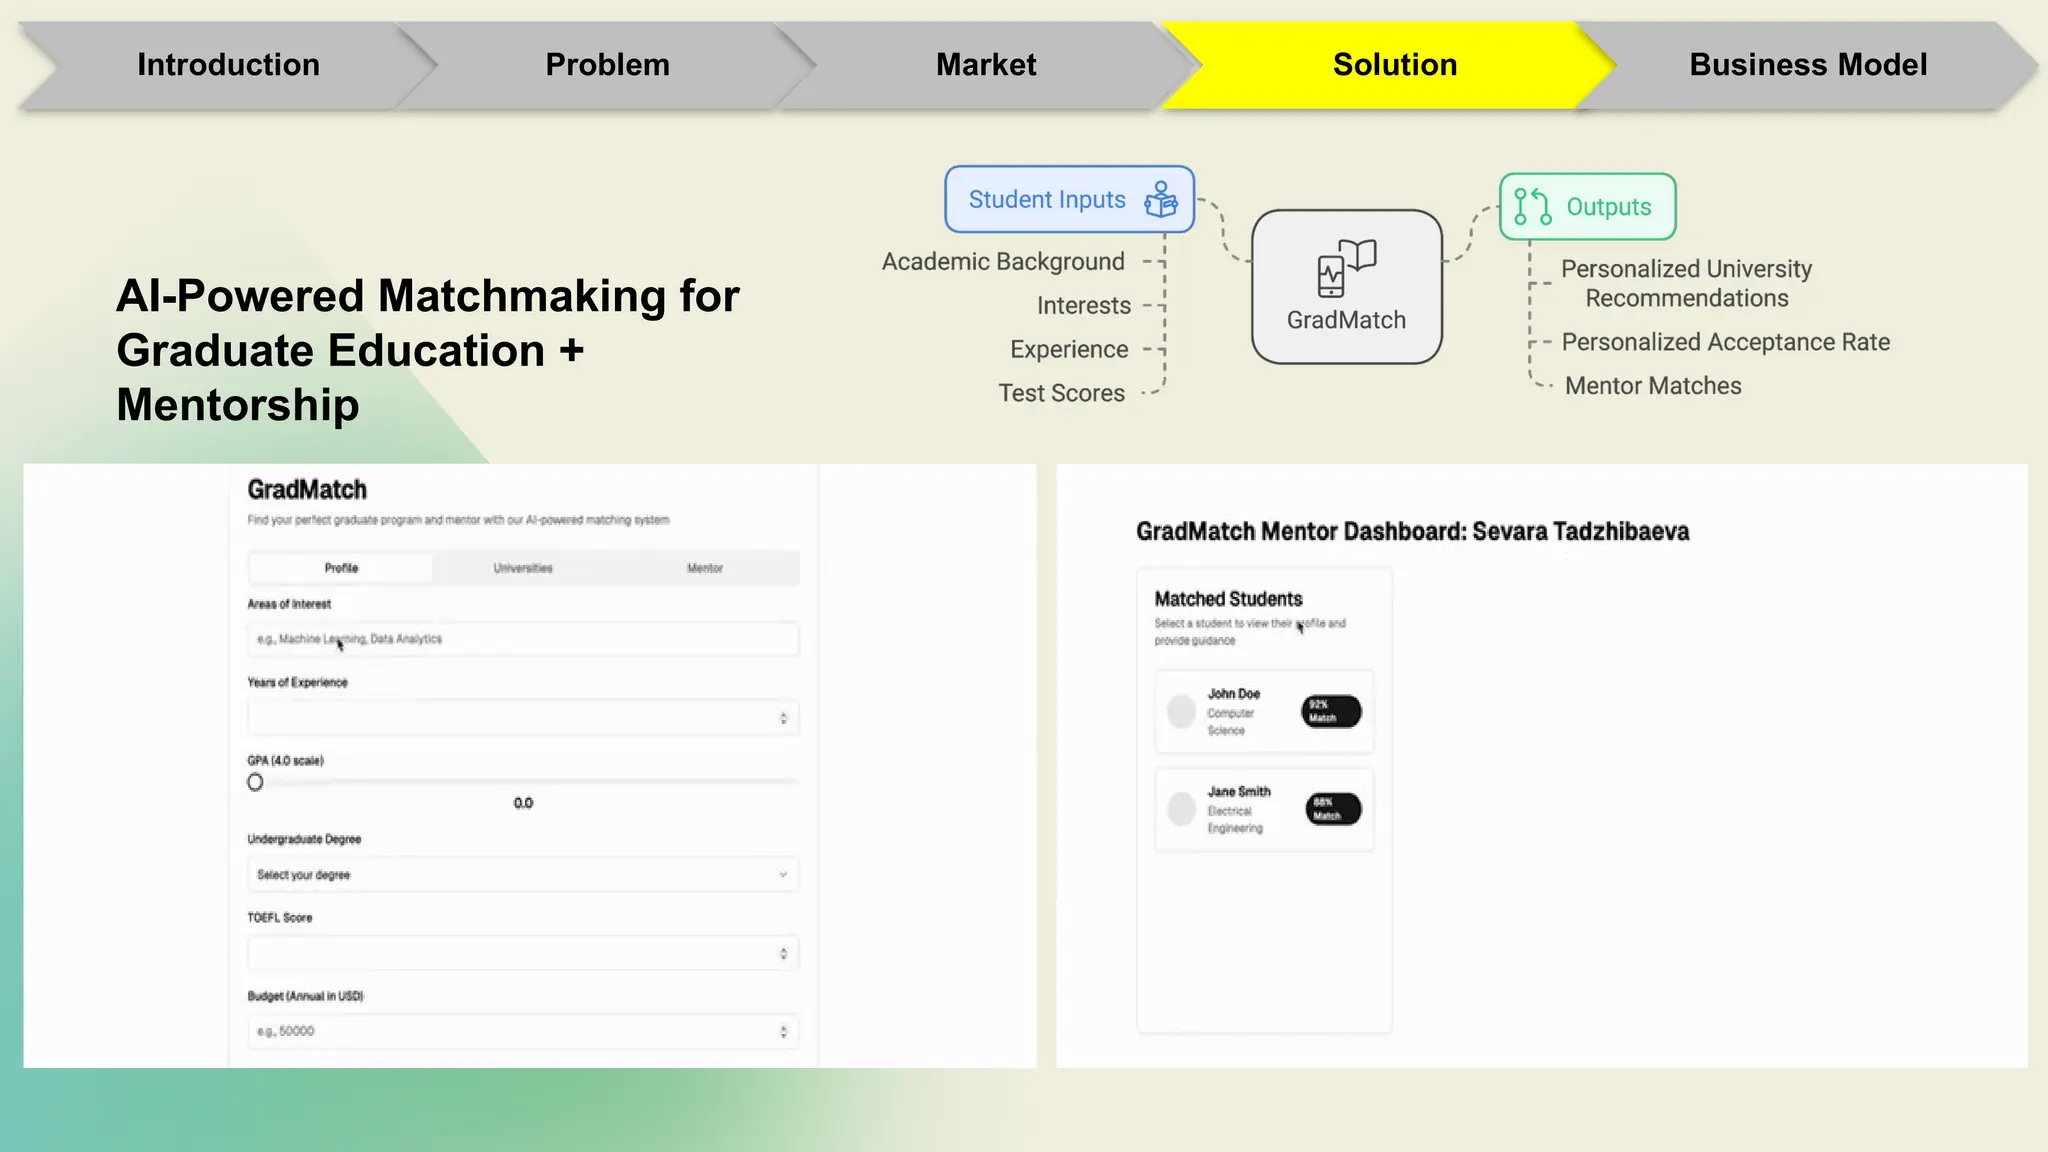Click the 'AI-Powered Matchmaking' slide headline
This screenshot has height=1152, width=2048.
428,350
